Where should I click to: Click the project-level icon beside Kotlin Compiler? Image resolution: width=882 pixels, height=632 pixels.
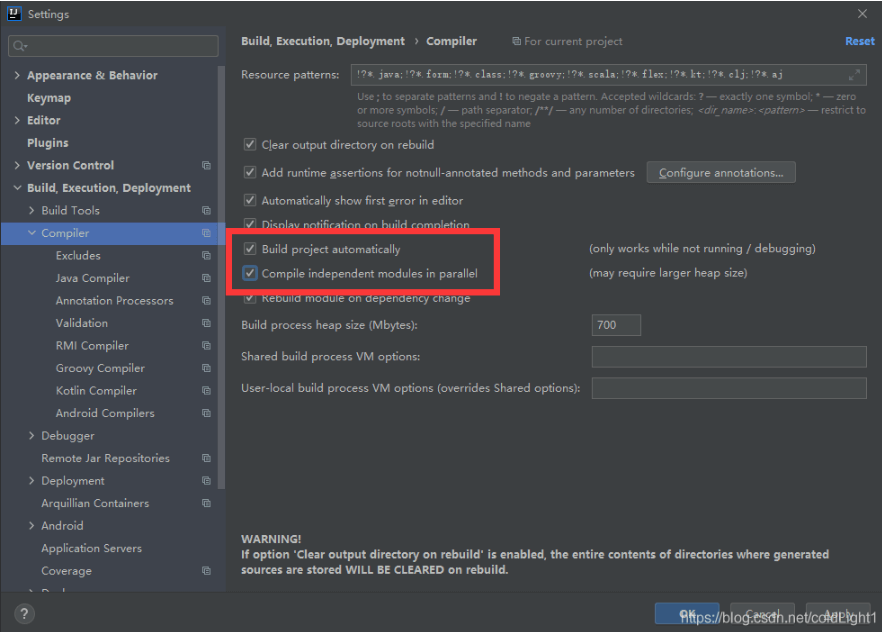pyautogui.click(x=206, y=391)
